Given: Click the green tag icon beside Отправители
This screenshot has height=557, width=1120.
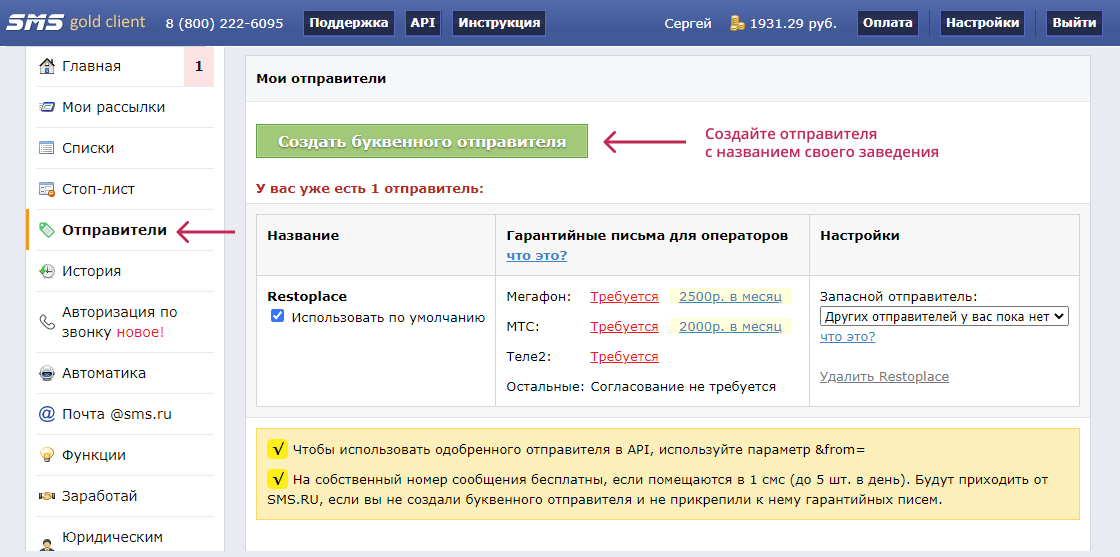Looking at the screenshot, I should click(x=47, y=230).
